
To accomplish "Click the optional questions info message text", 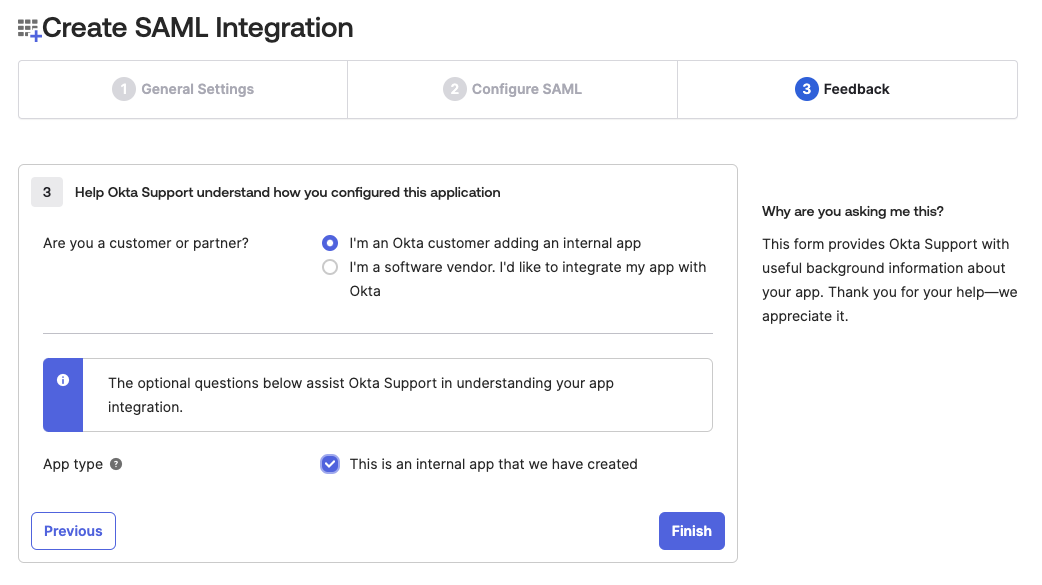I will tap(361, 395).
